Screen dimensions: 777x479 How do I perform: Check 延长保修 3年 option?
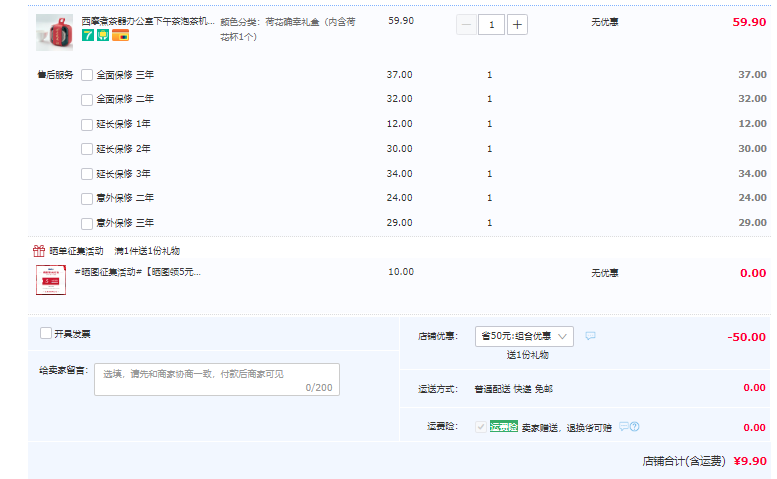pos(87,174)
